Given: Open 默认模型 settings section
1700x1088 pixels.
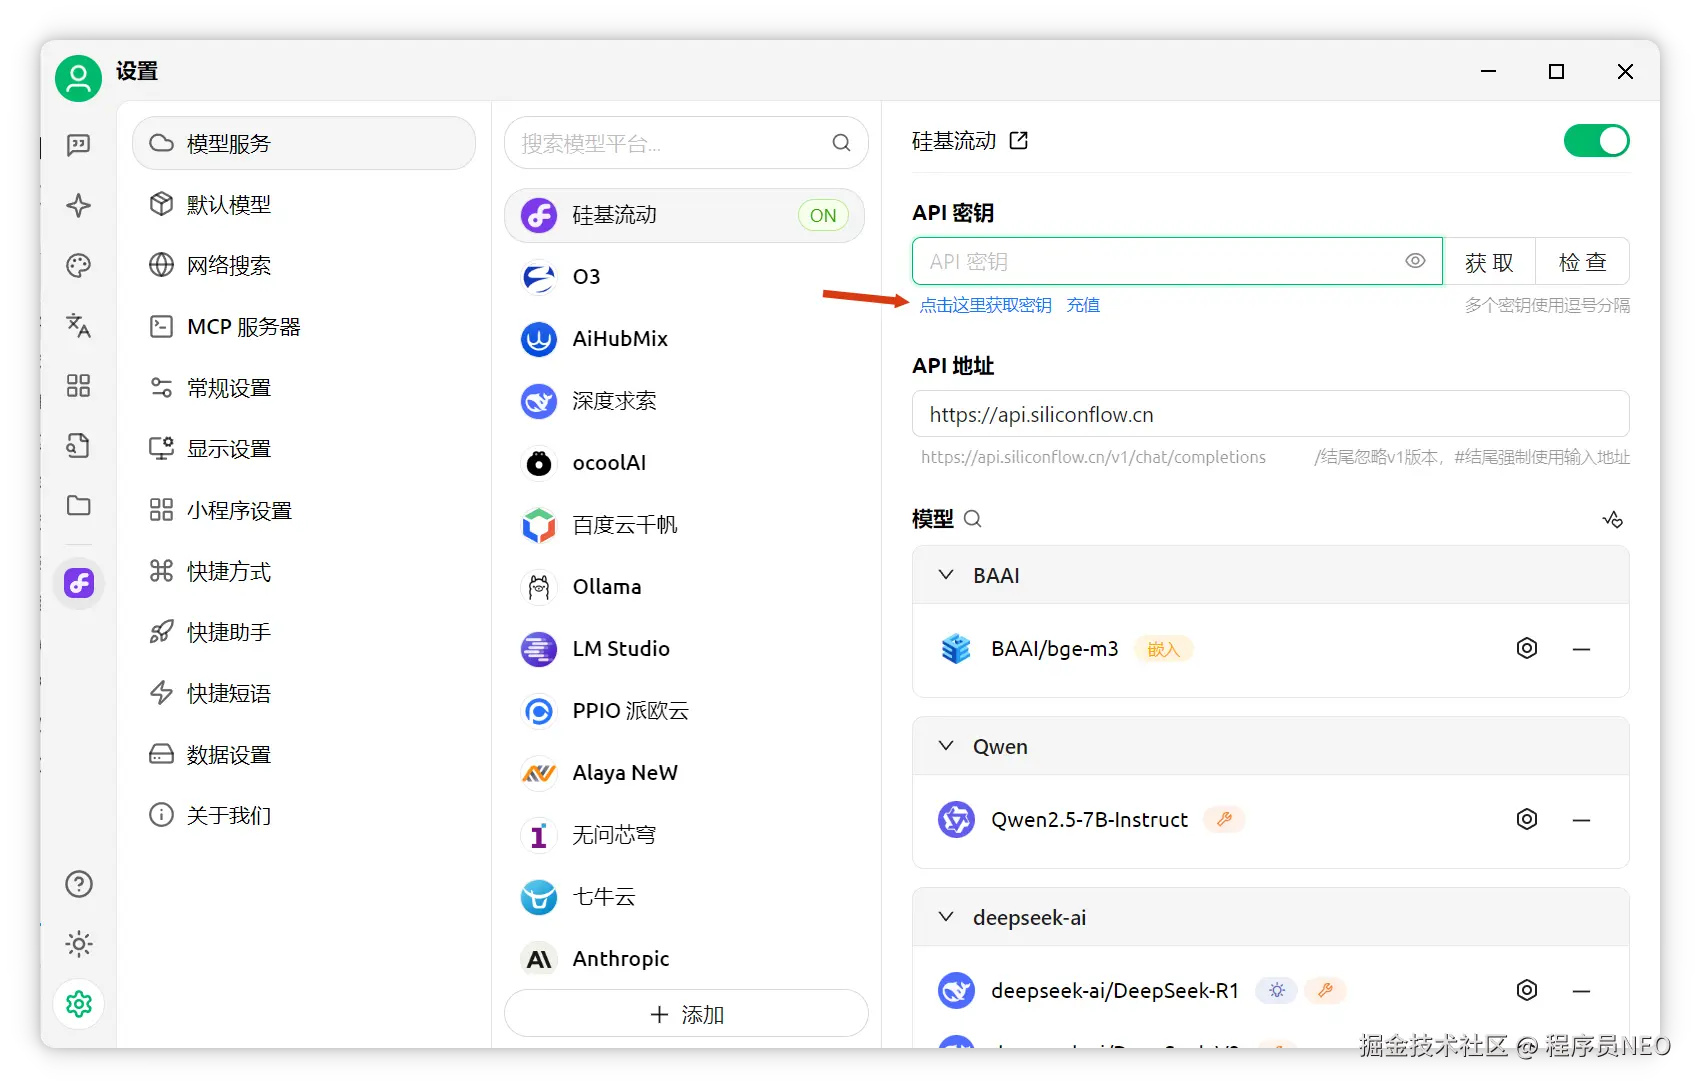Looking at the screenshot, I should pos(304,204).
